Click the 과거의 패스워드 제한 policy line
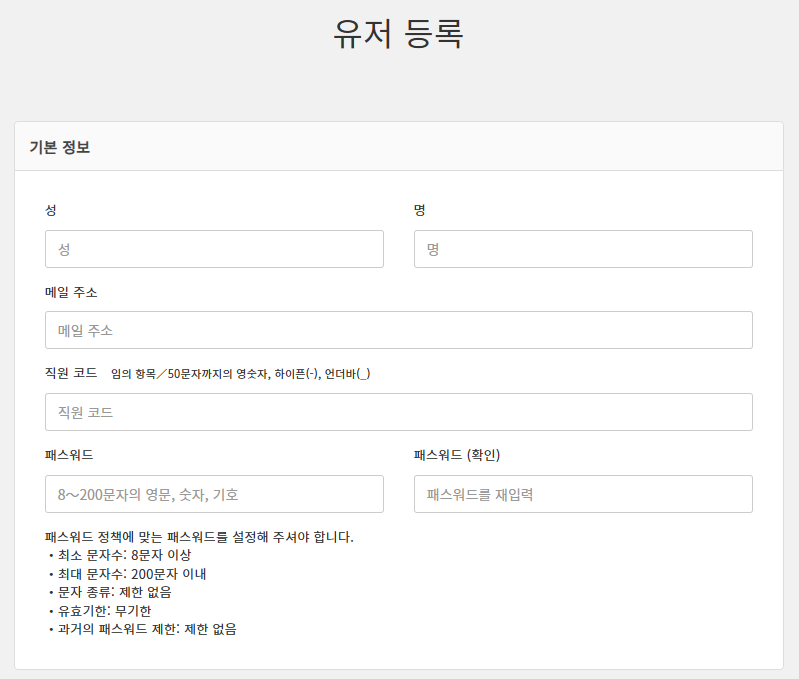This screenshot has height=679, width=799. 143,629
